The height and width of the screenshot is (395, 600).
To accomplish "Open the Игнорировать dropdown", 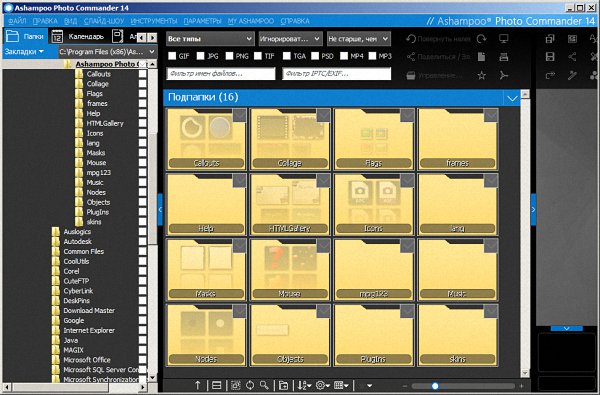I will [290, 39].
